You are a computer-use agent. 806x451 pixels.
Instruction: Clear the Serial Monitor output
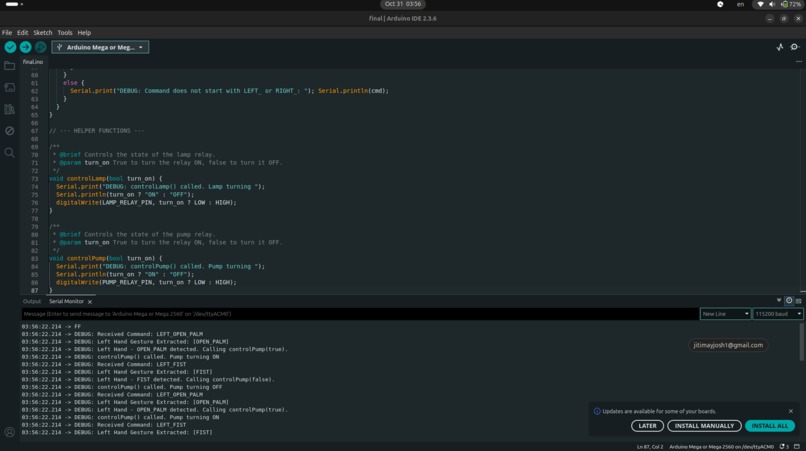click(x=798, y=301)
